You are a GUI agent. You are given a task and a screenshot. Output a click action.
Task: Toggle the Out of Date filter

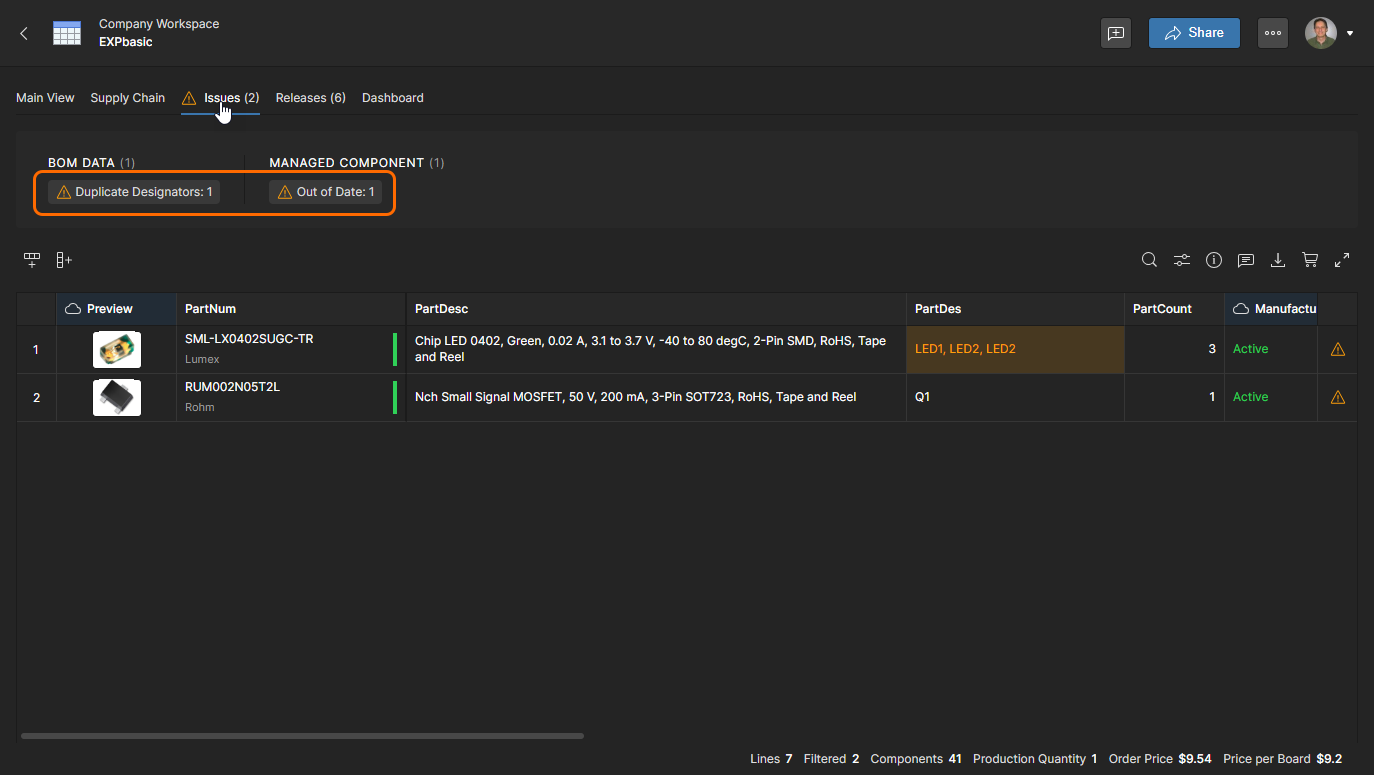[x=325, y=192]
